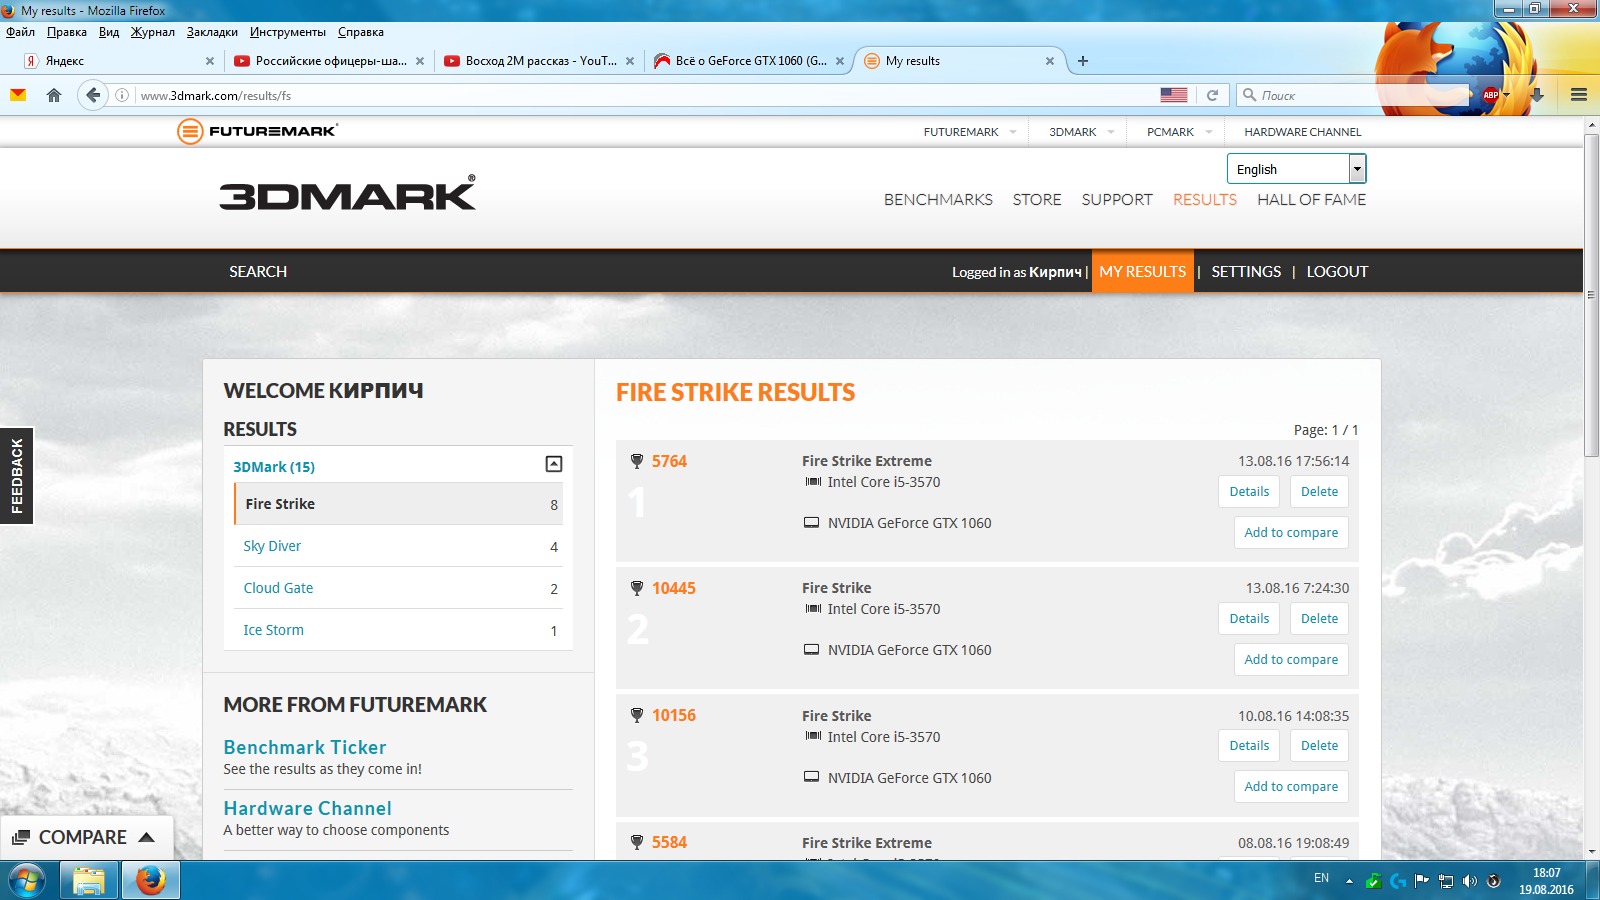Close the GeForce GTX 1060 tab
Screen dimensions: 1600x900
click(840, 61)
